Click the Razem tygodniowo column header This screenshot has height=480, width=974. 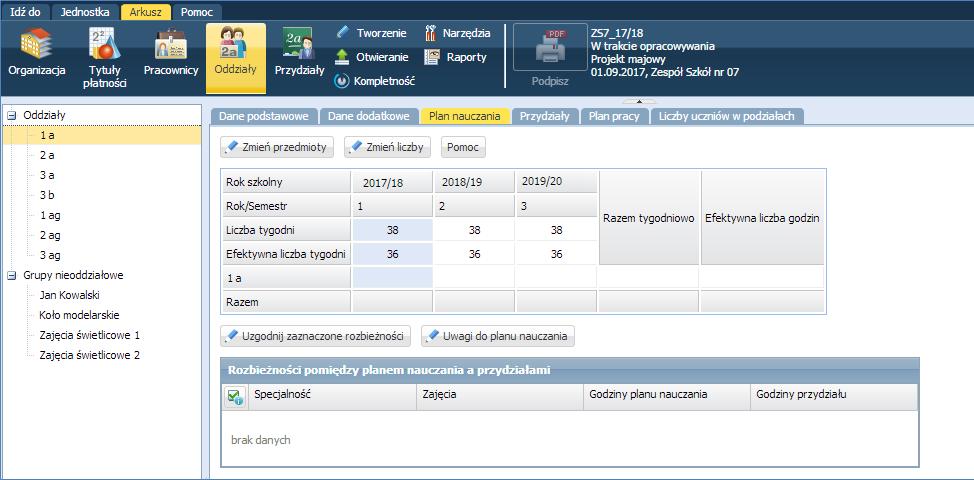tap(649, 218)
